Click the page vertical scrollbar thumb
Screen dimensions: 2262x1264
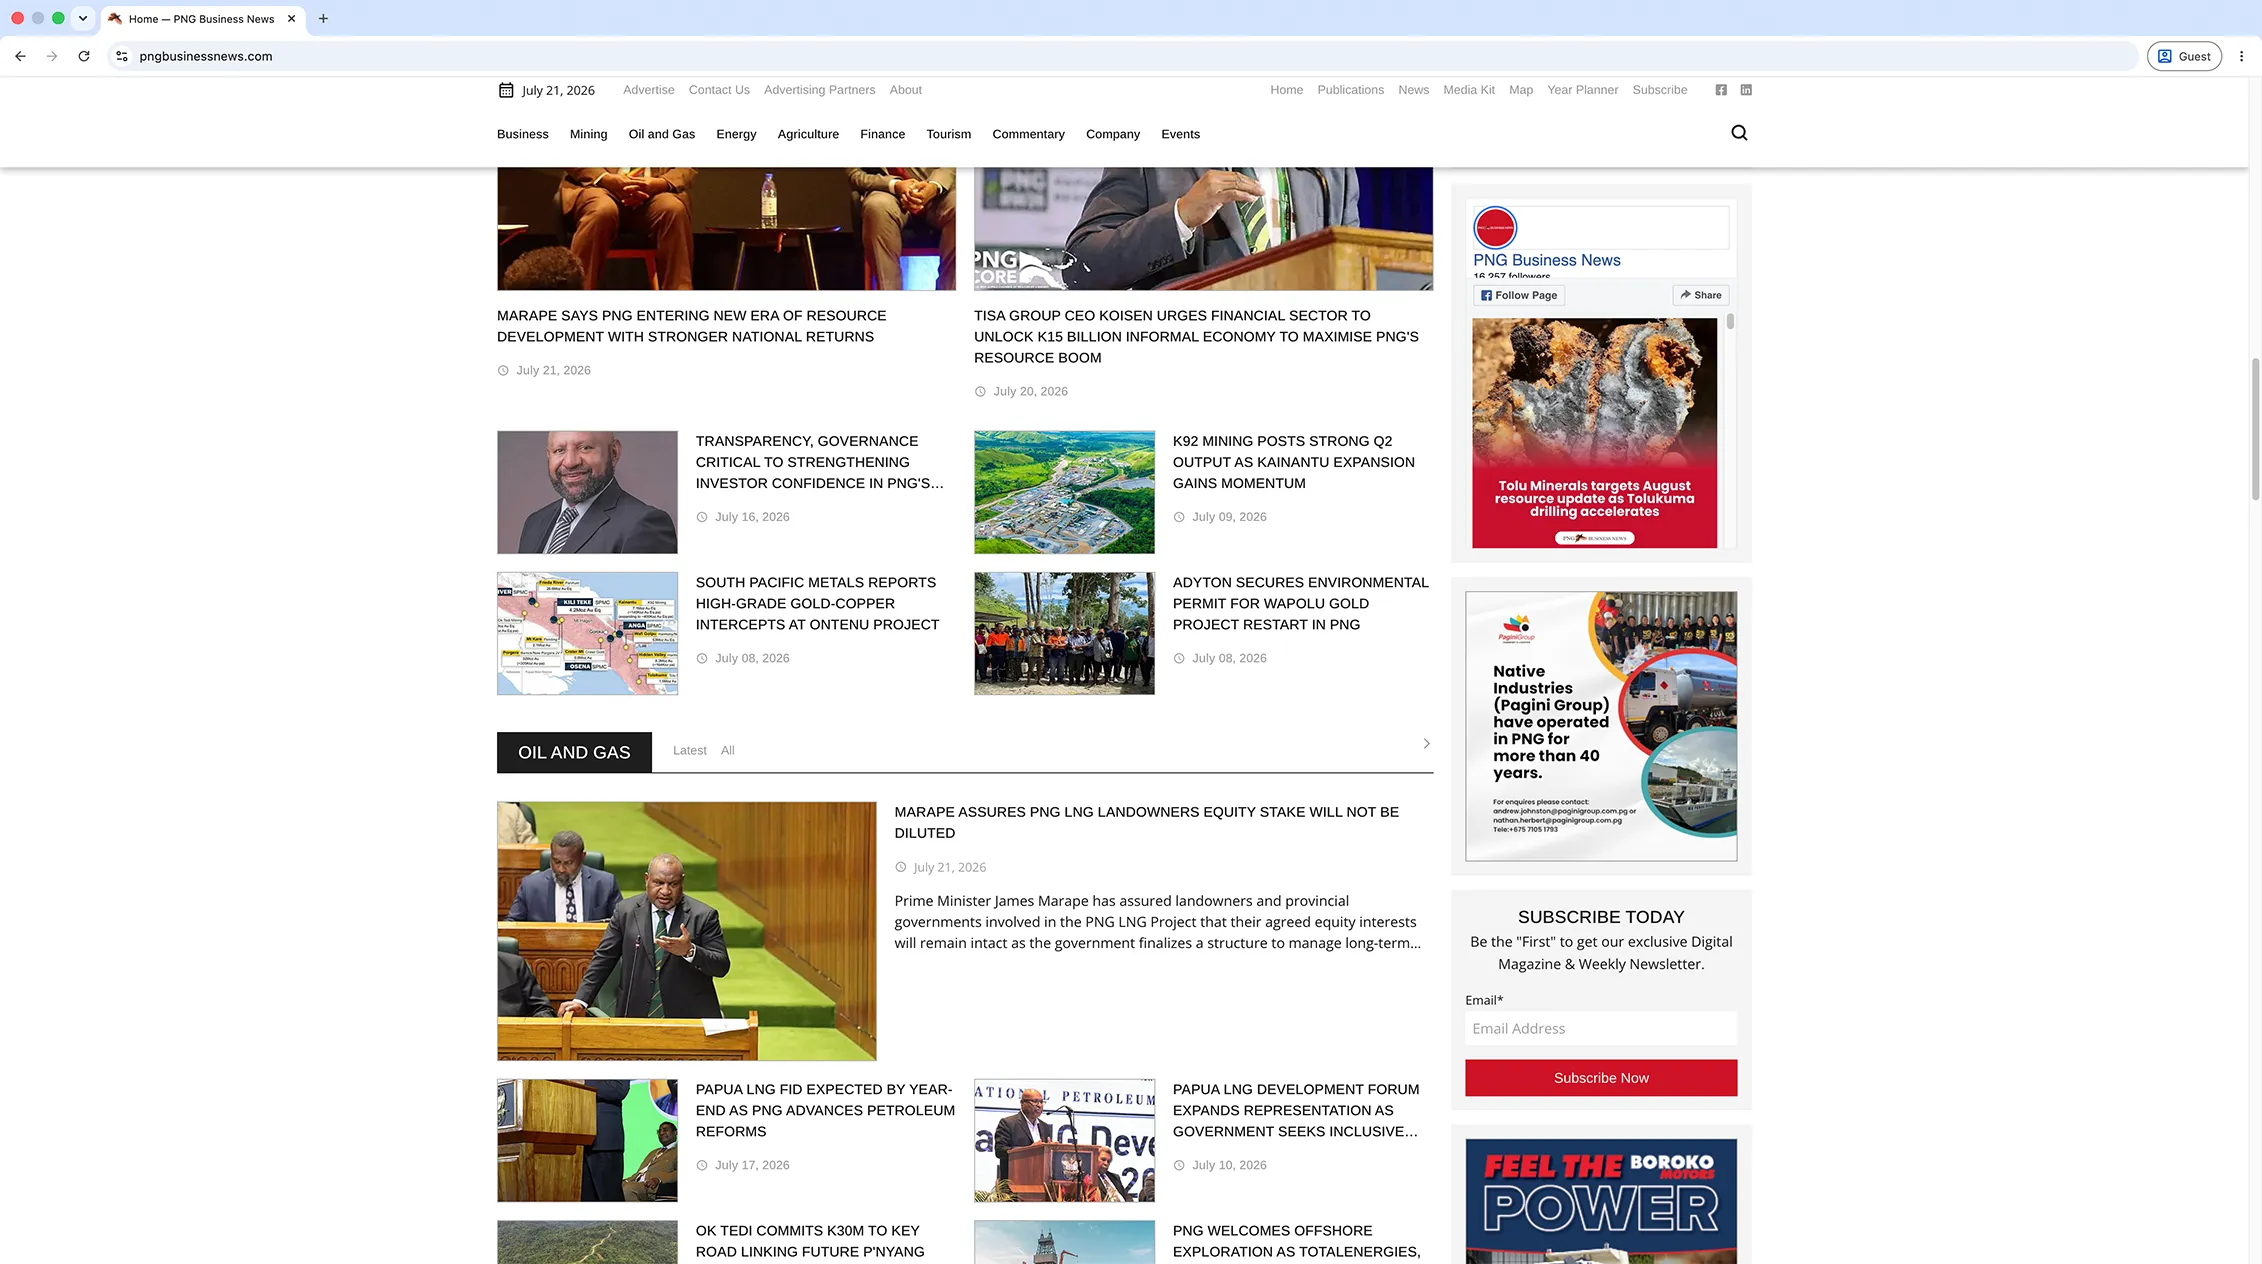point(2255,428)
